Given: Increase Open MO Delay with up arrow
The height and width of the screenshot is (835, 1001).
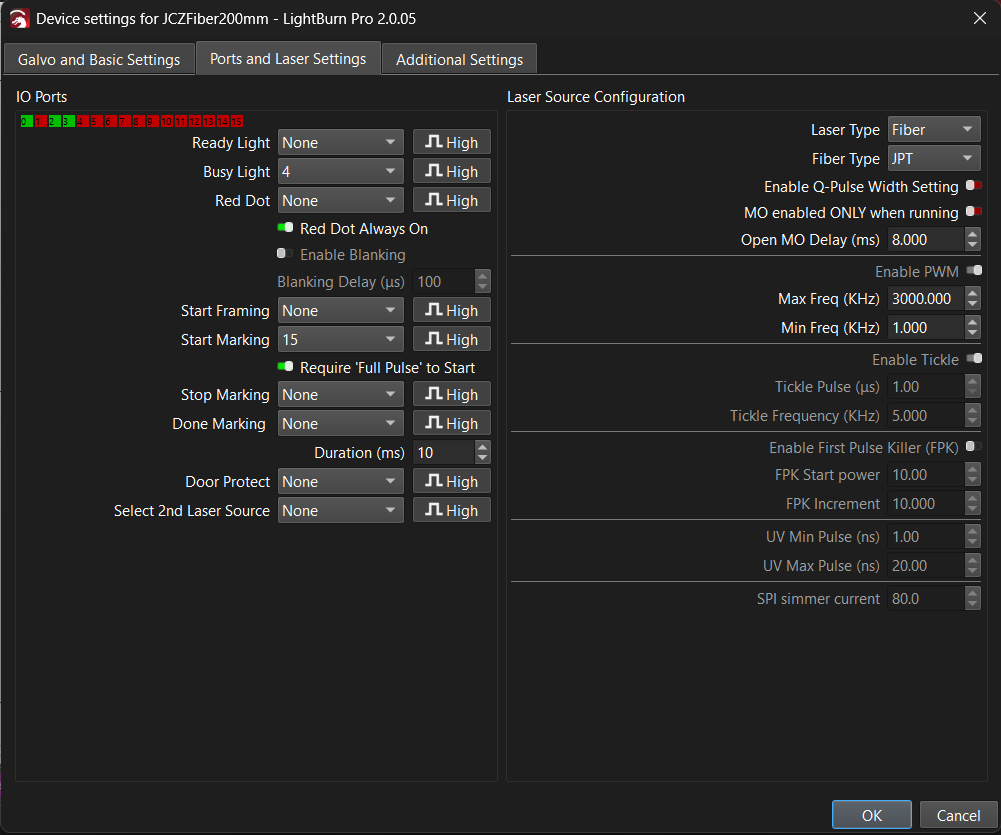Looking at the screenshot, I should (973, 235).
